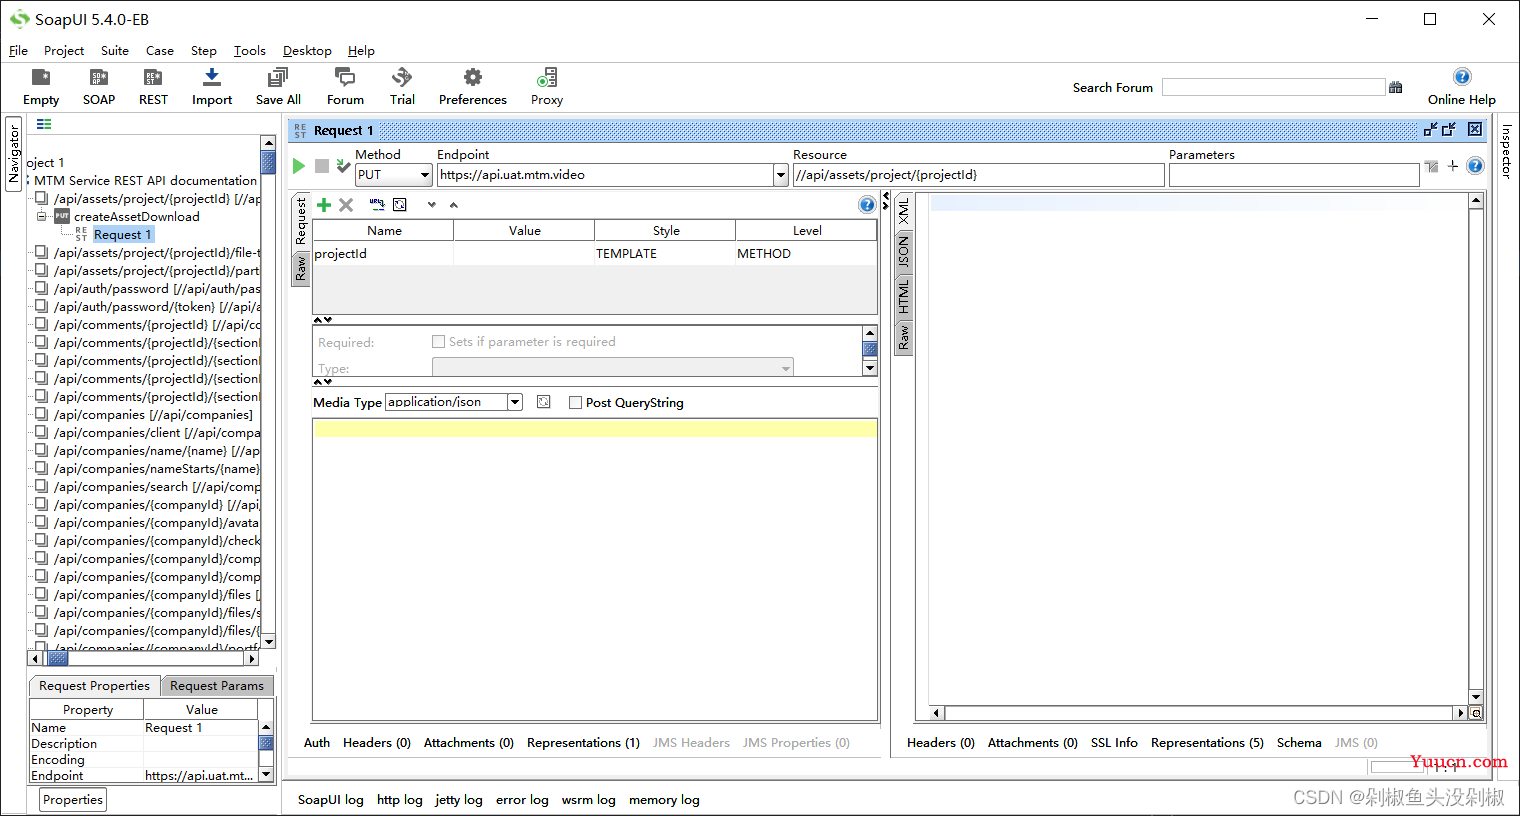Viewport: 1520px width, 816px height.
Task: Click into the Search Forum field
Action: tap(1273, 88)
